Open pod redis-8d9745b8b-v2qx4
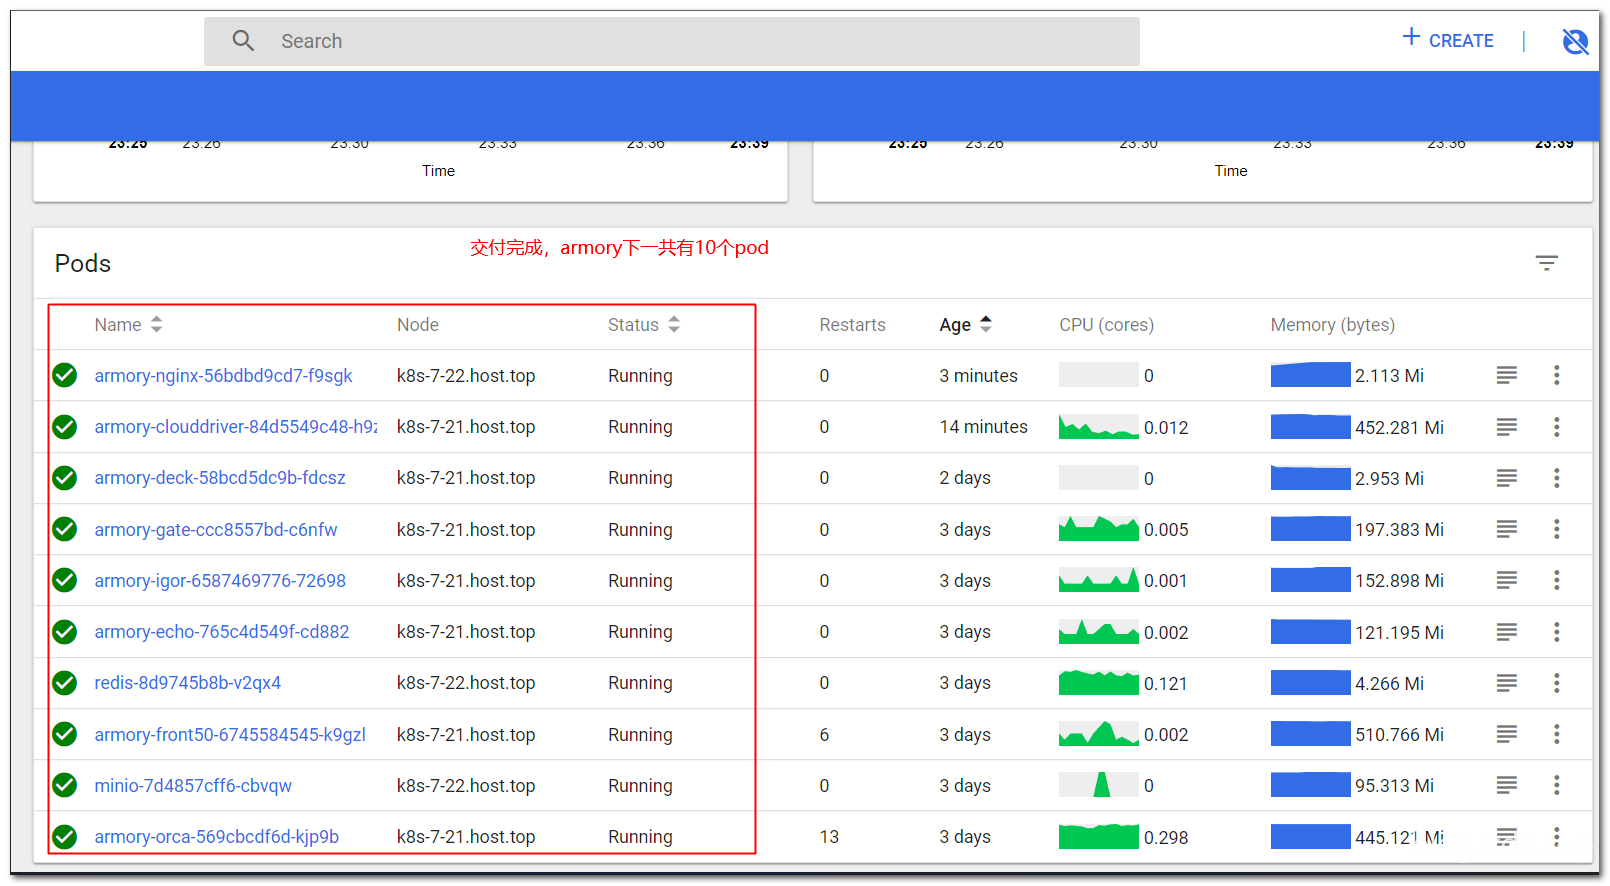 tap(188, 683)
